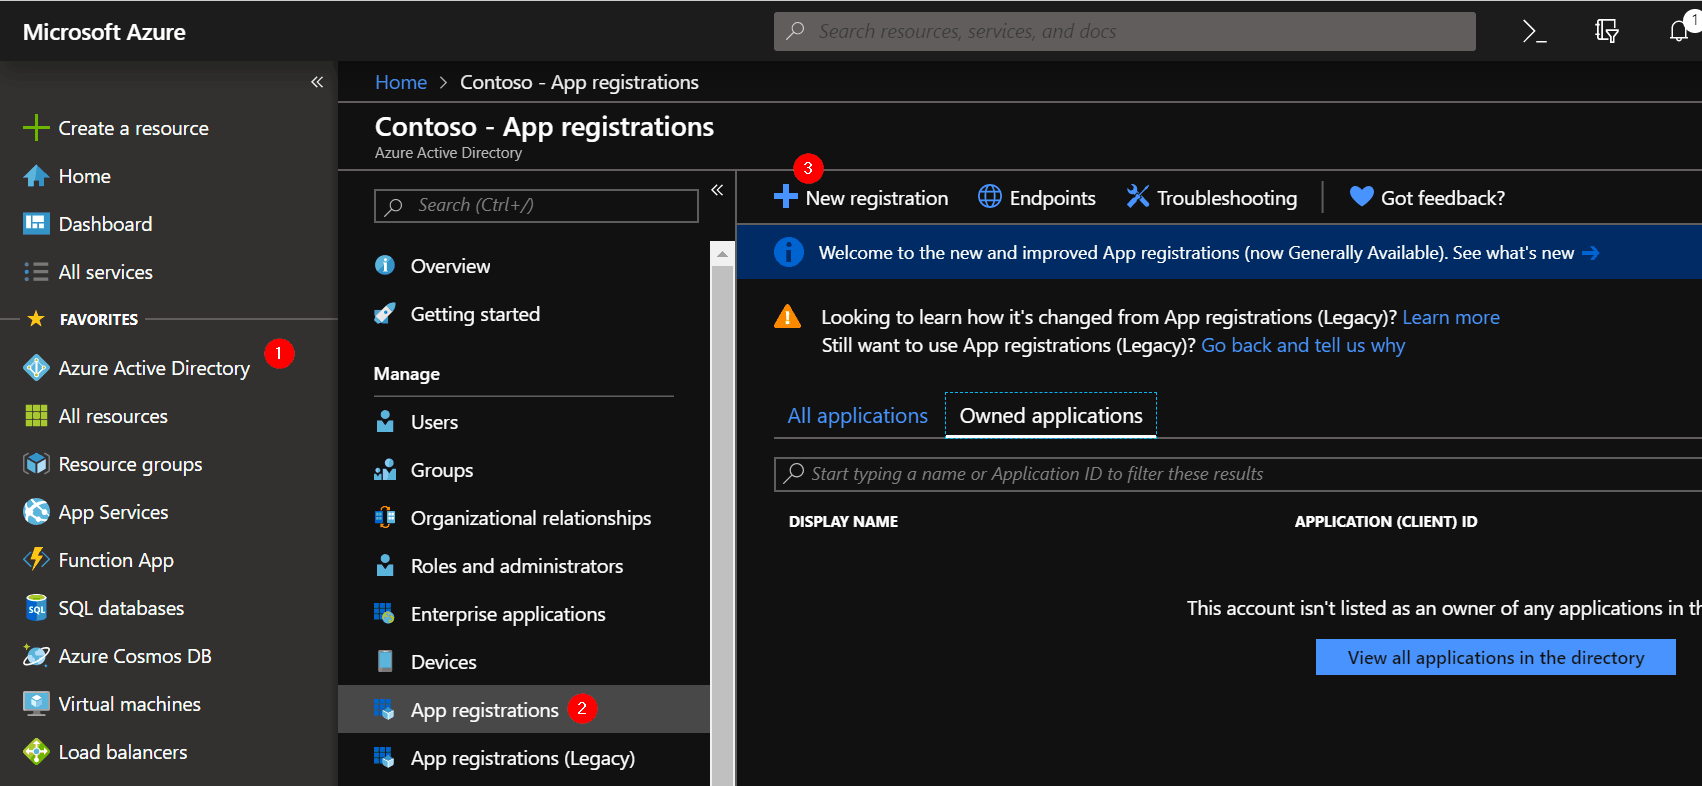Image resolution: width=1702 pixels, height=786 pixels.
Task: Click the Groups people icon
Action: click(x=384, y=469)
